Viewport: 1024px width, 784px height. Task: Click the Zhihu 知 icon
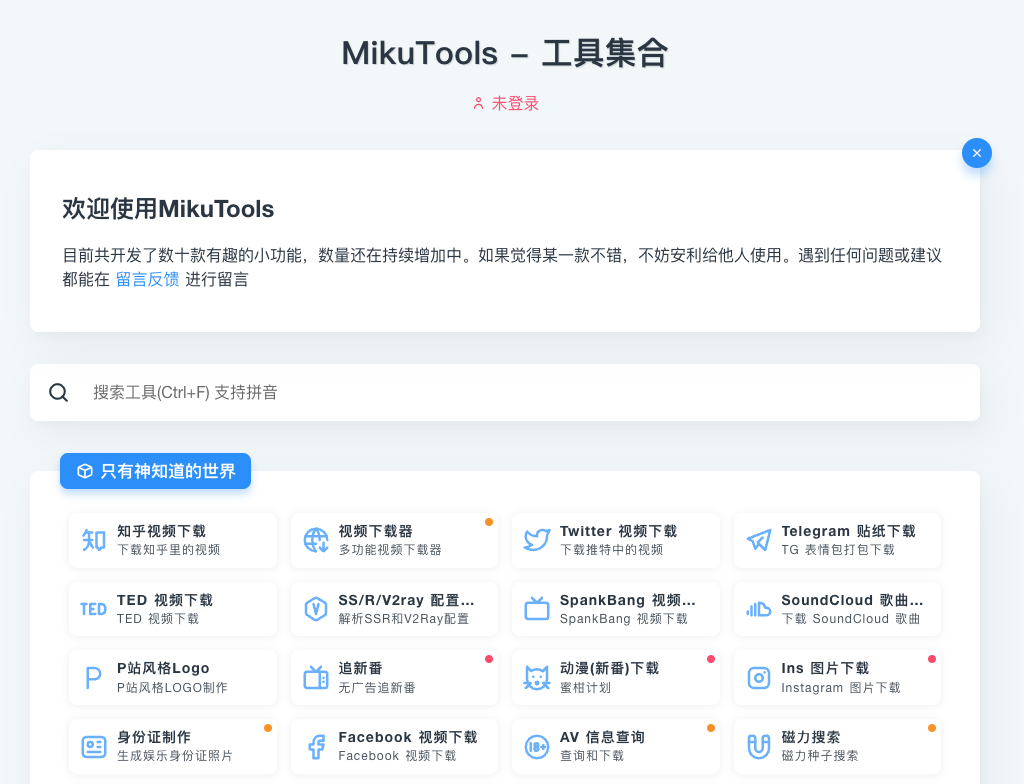pyautogui.click(x=94, y=540)
